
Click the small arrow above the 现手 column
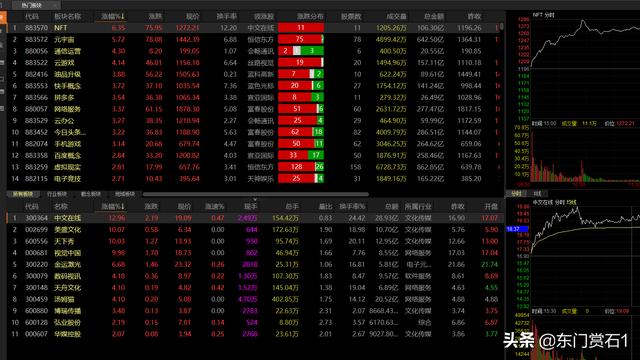tap(256, 200)
